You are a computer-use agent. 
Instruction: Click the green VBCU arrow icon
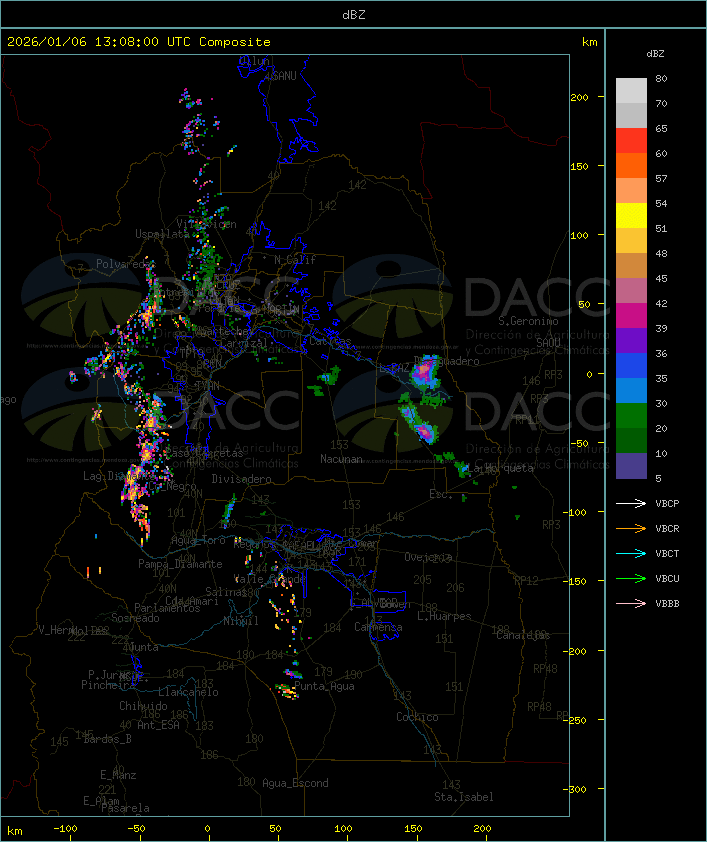click(631, 578)
